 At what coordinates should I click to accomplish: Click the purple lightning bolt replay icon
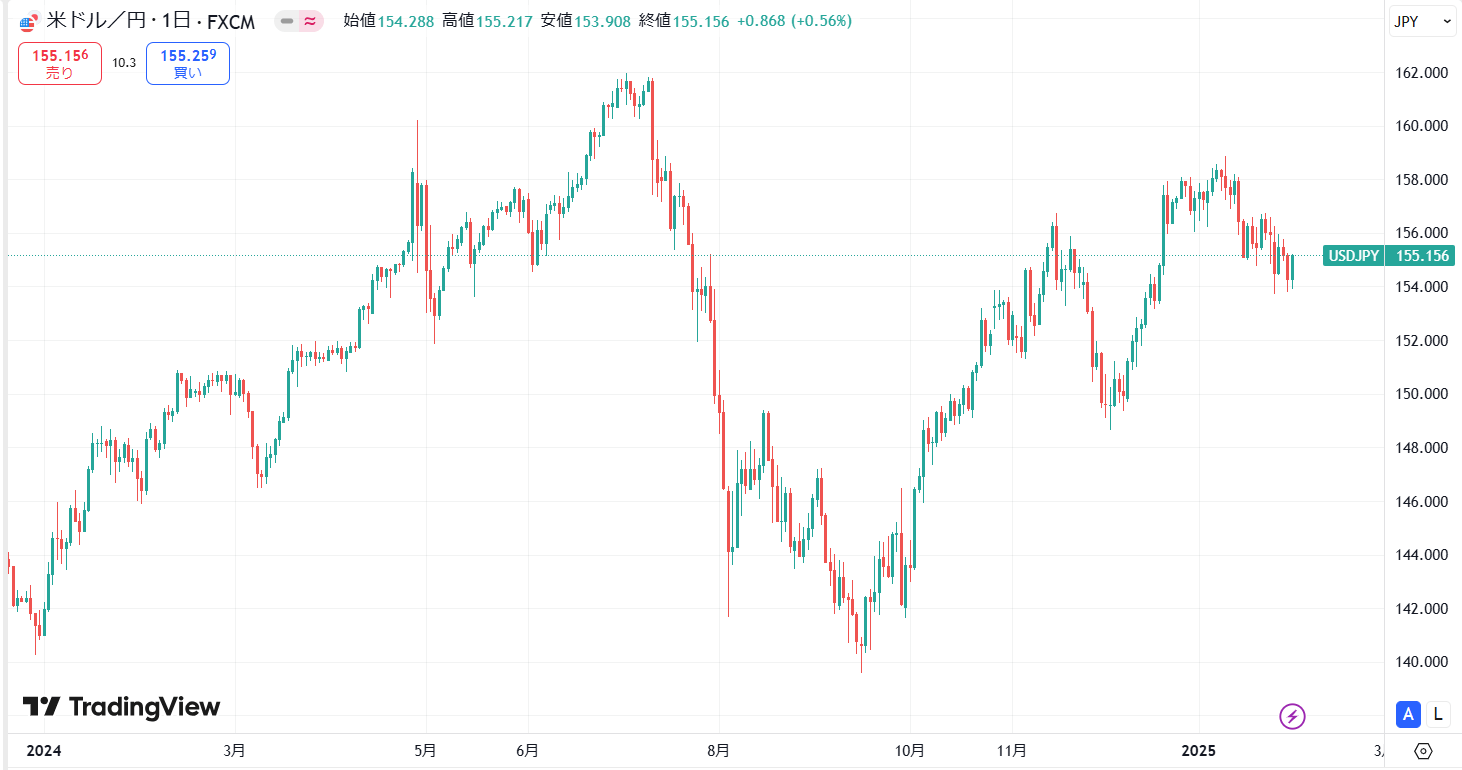coord(1293,716)
